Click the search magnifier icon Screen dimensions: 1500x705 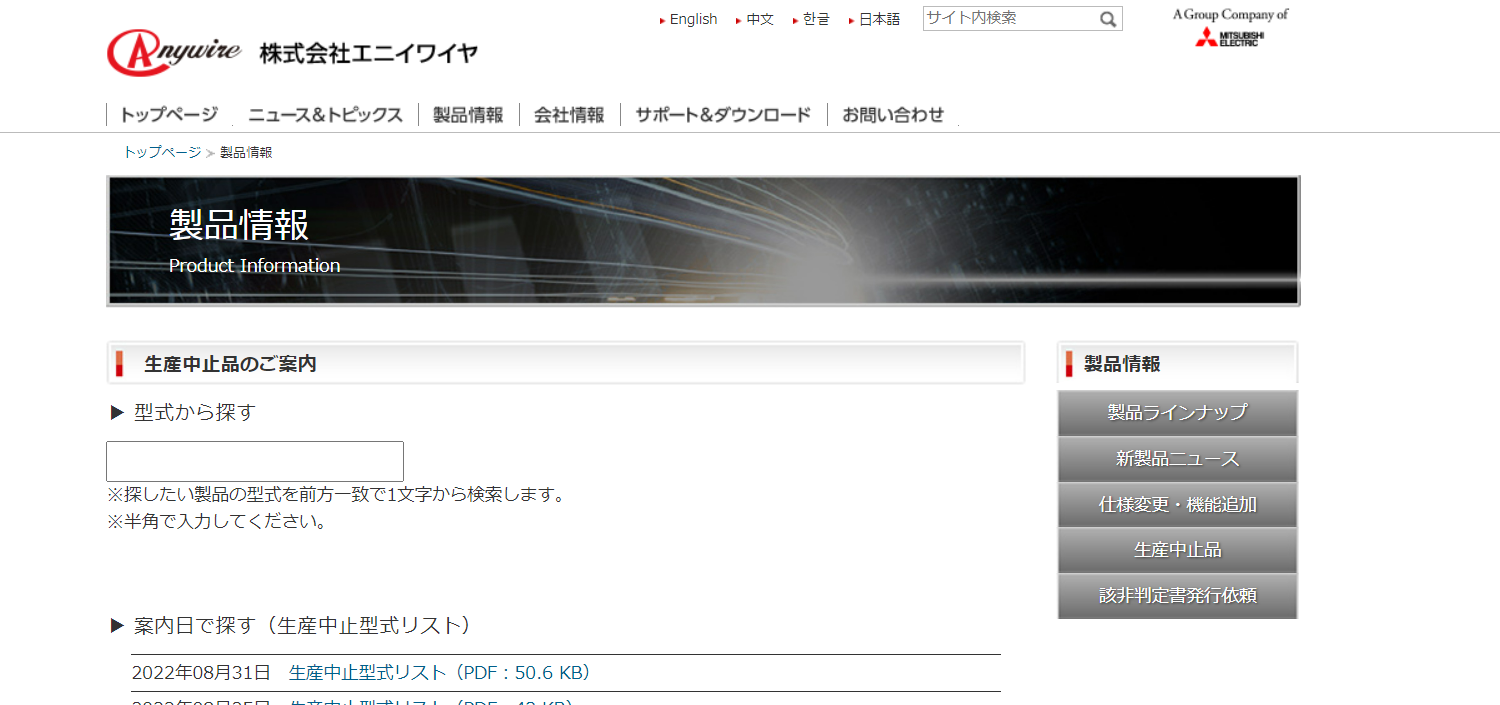(x=1108, y=18)
